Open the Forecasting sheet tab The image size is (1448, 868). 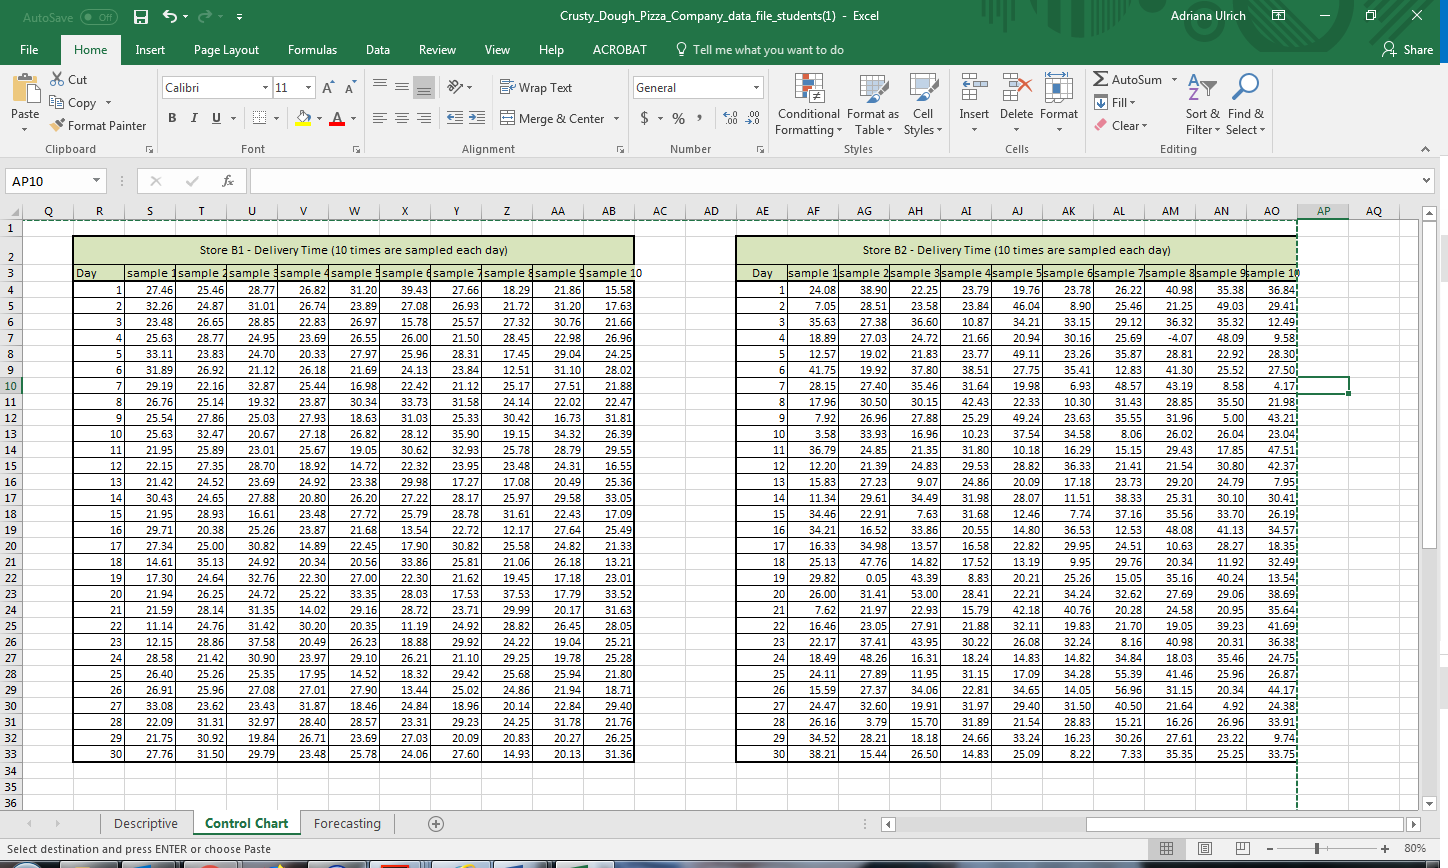[x=347, y=824]
